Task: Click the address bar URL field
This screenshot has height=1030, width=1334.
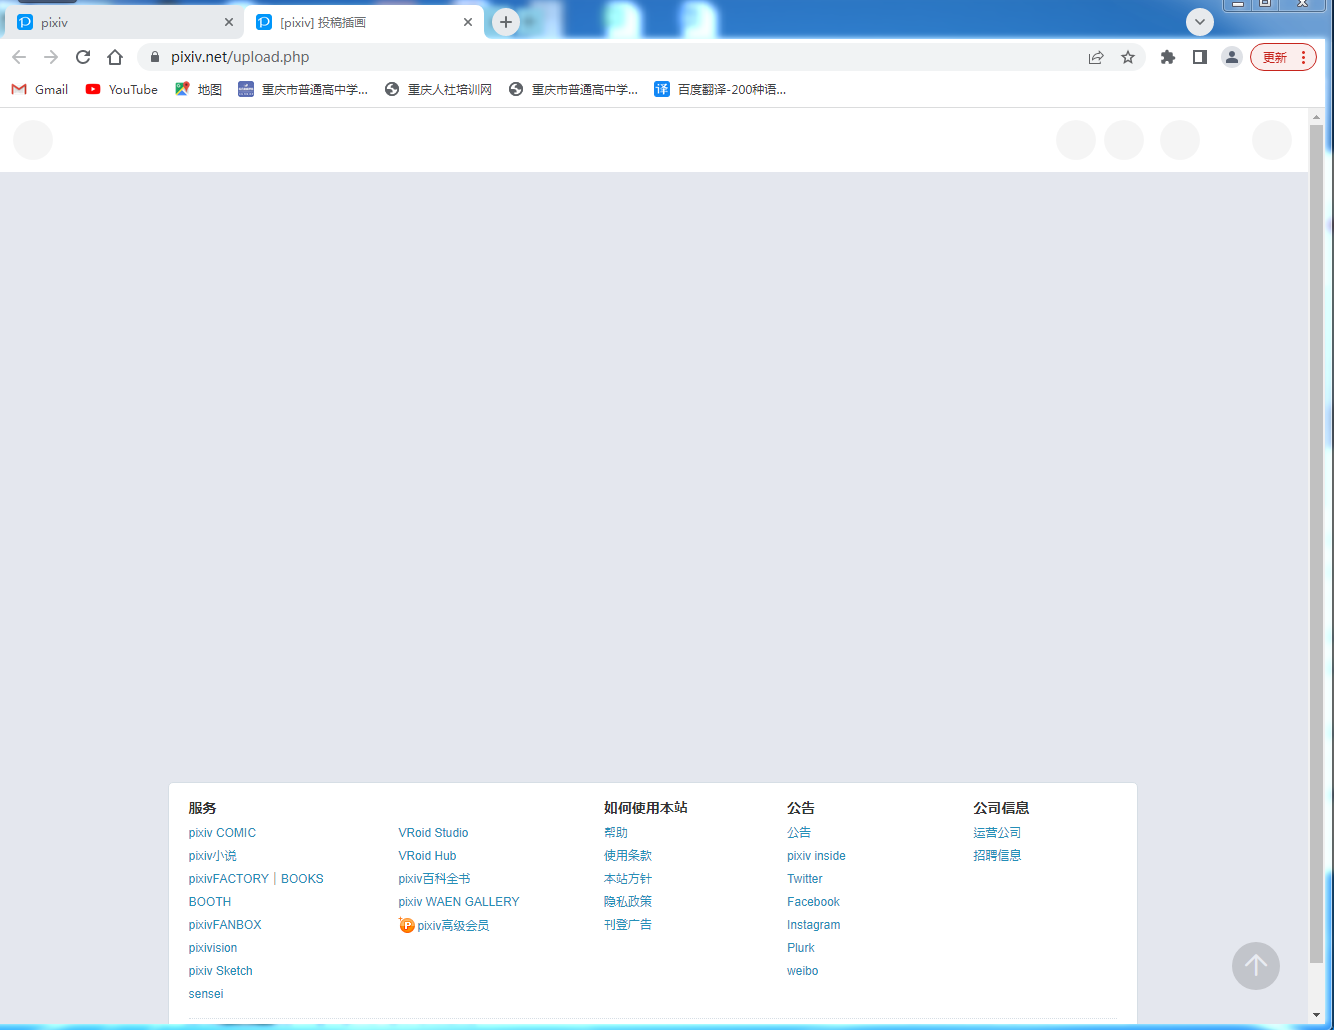Action: click(600, 57)
